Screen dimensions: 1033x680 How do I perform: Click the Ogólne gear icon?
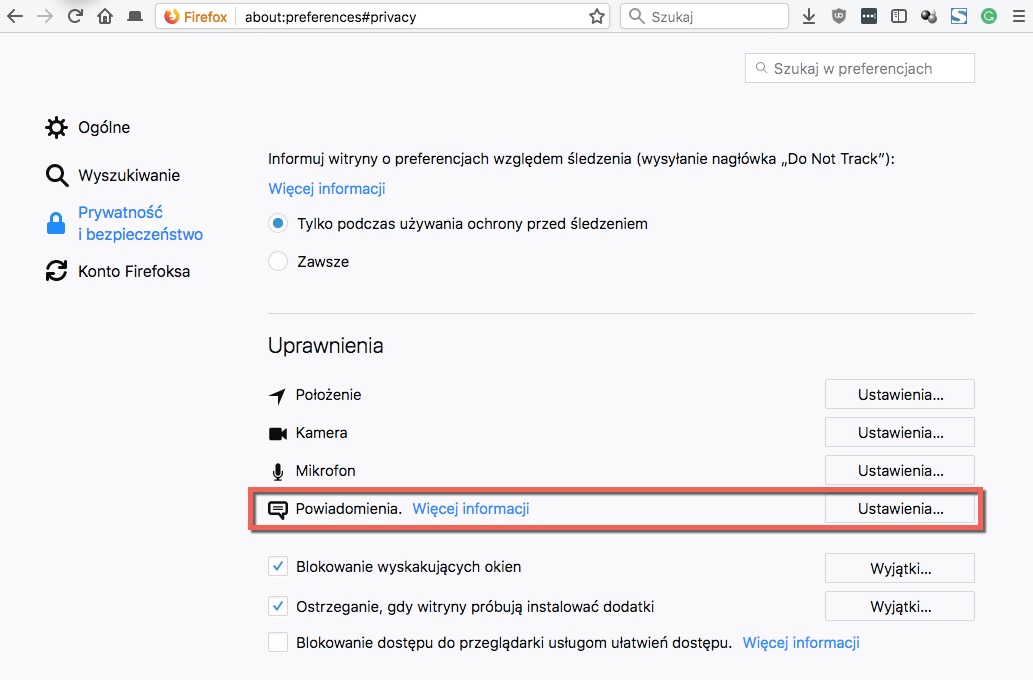click(56, 127)
